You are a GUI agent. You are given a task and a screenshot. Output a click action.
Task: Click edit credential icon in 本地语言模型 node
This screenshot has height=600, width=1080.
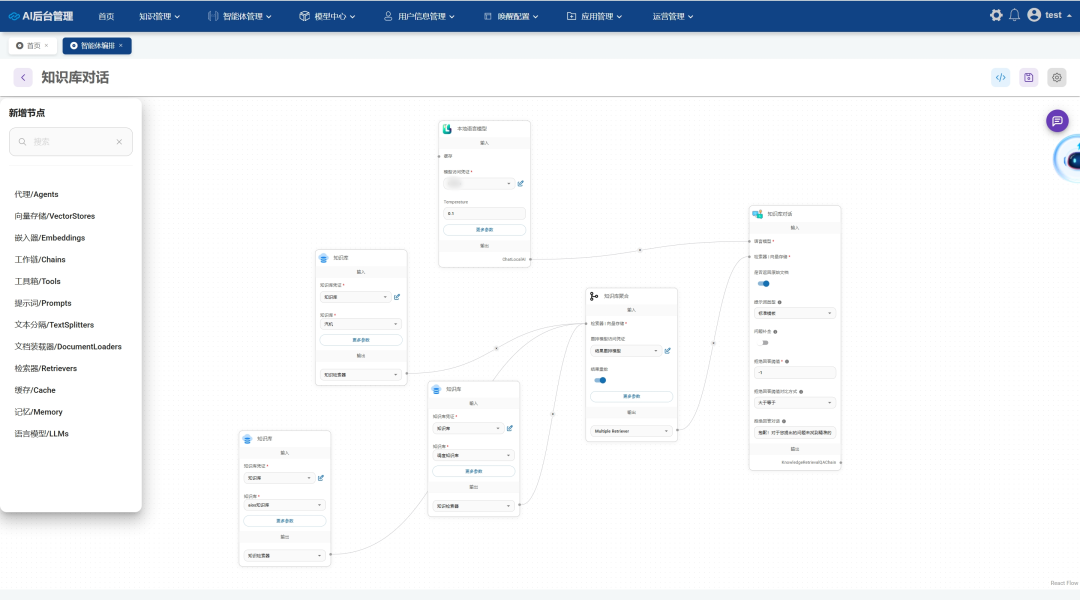[x=521, y=184]
